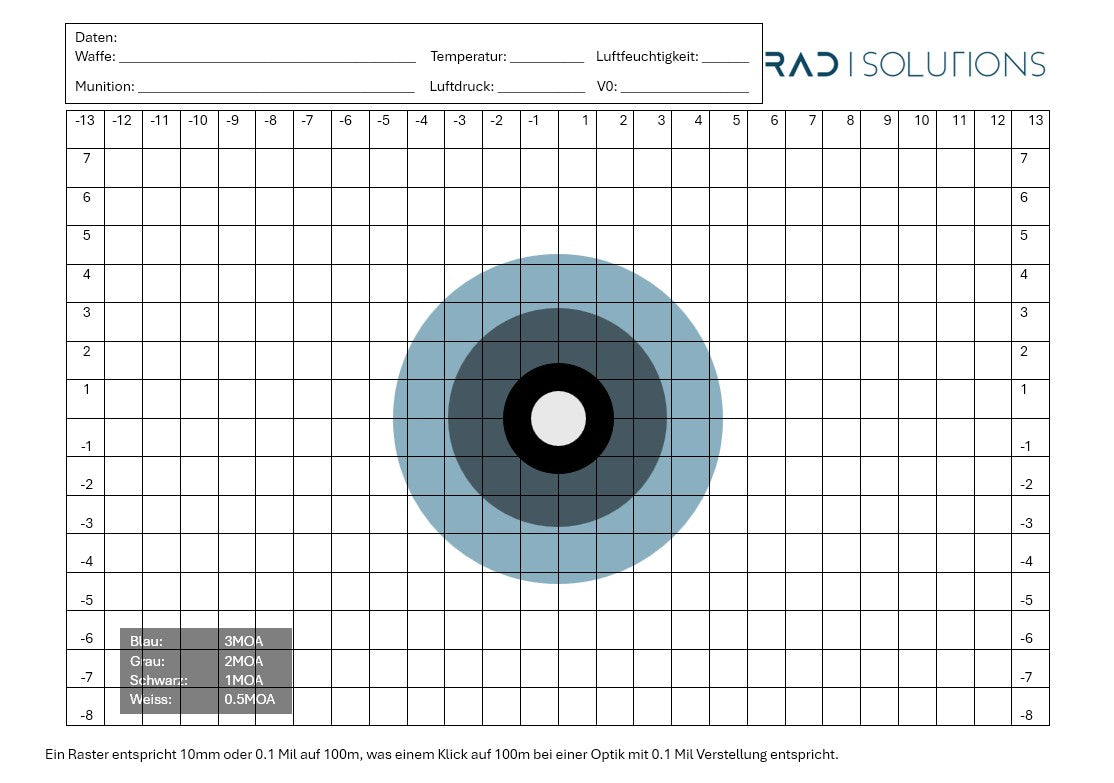
Task: Click the '0.5MOA' legend value
Action: [x=249, y=699]
